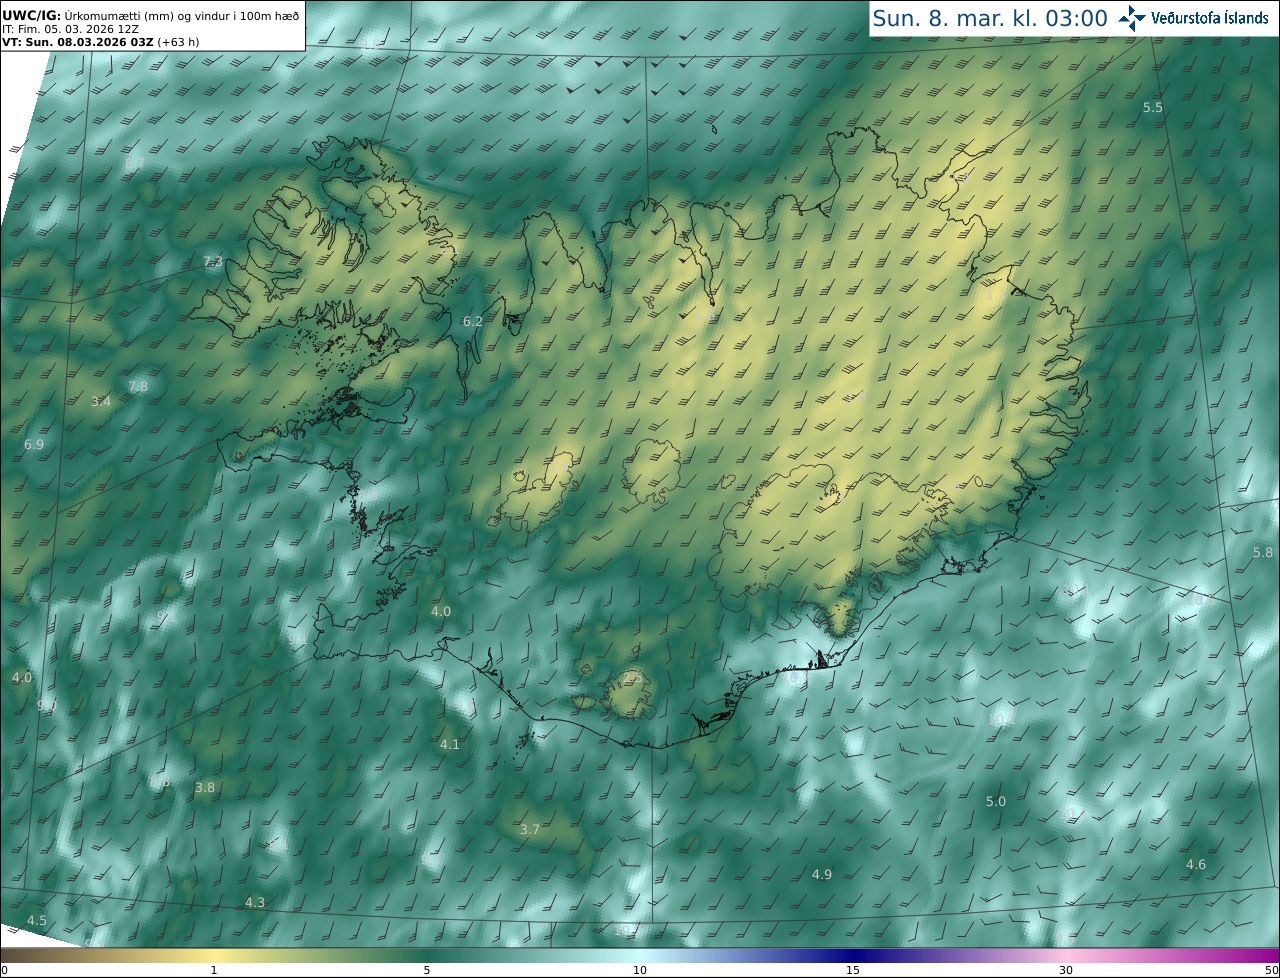Screen dimensions: 1280x978
Task: Click the 3.7 value label on map
Action: (x=530, y=829)
